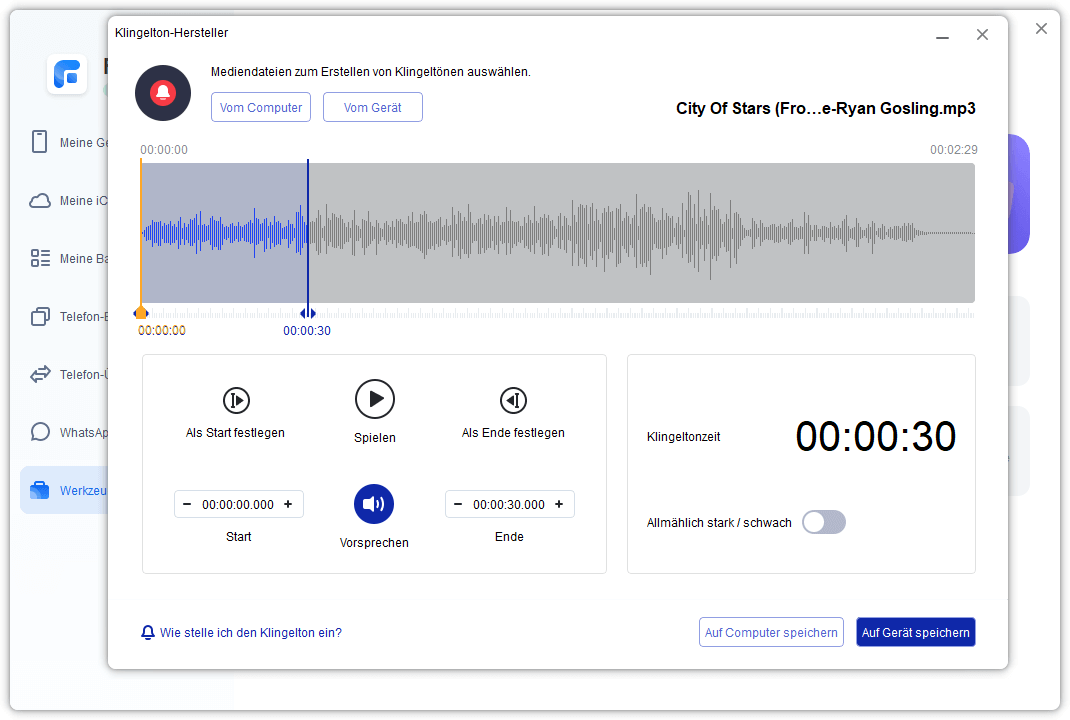1070x720 pixels.
Task: Select the WhatsApp chat icon in sidebar
Action: (40, 432)
